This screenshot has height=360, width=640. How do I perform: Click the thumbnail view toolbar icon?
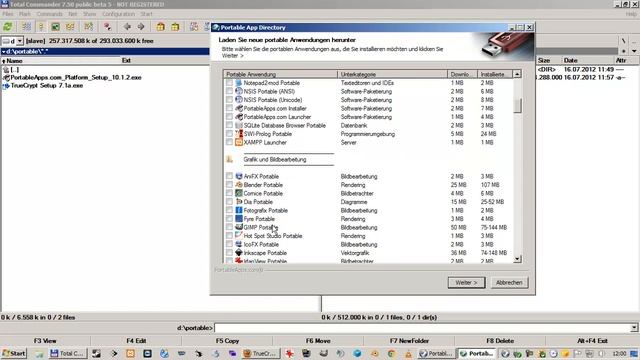tap(55, 27)
